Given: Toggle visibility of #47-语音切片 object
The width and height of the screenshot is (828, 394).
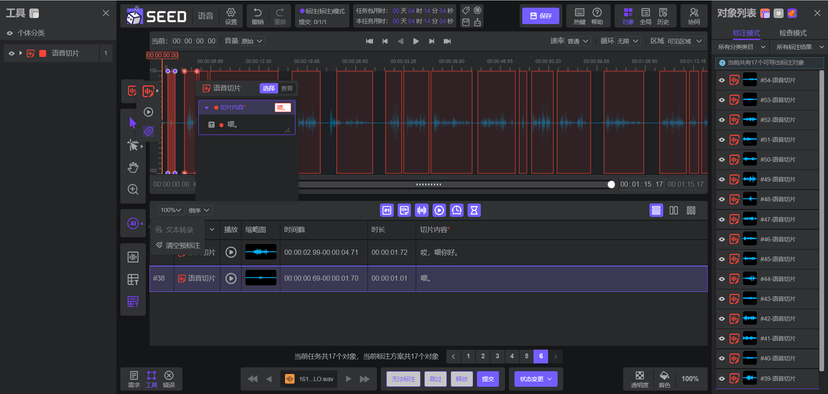Looking at the screenshot, I should click(722, 219).
